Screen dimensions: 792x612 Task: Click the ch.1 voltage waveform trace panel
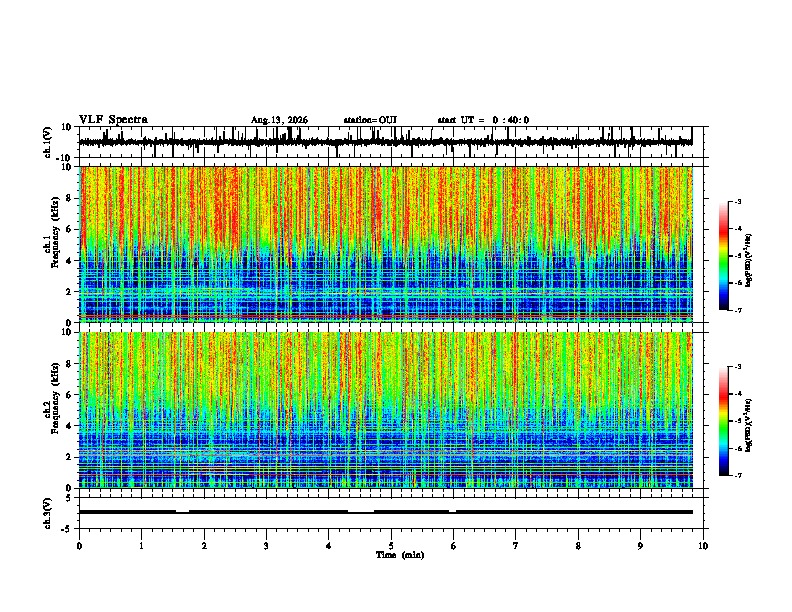click(x=391, y=142)
